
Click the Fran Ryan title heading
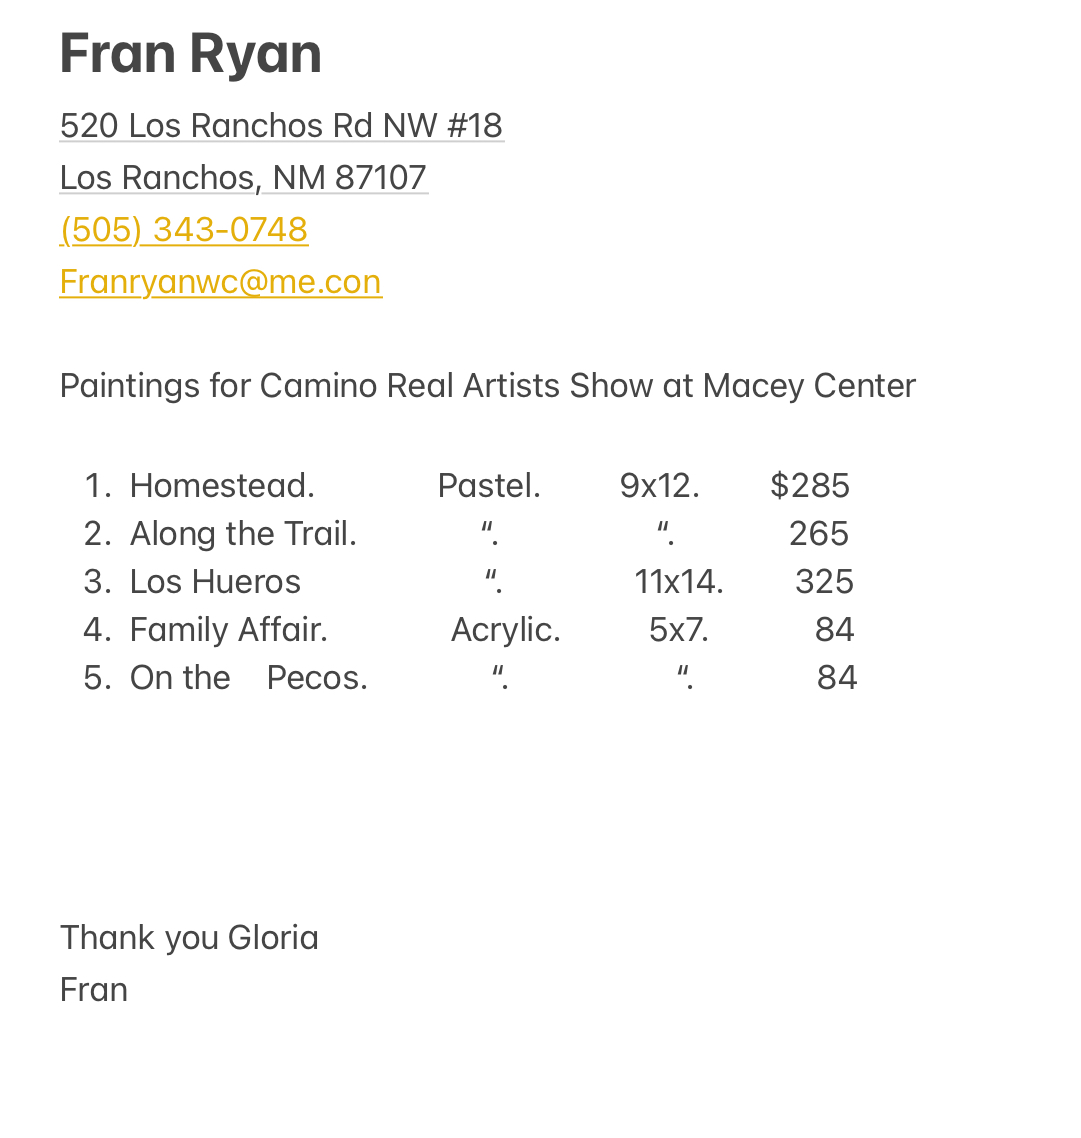point(190,54)
